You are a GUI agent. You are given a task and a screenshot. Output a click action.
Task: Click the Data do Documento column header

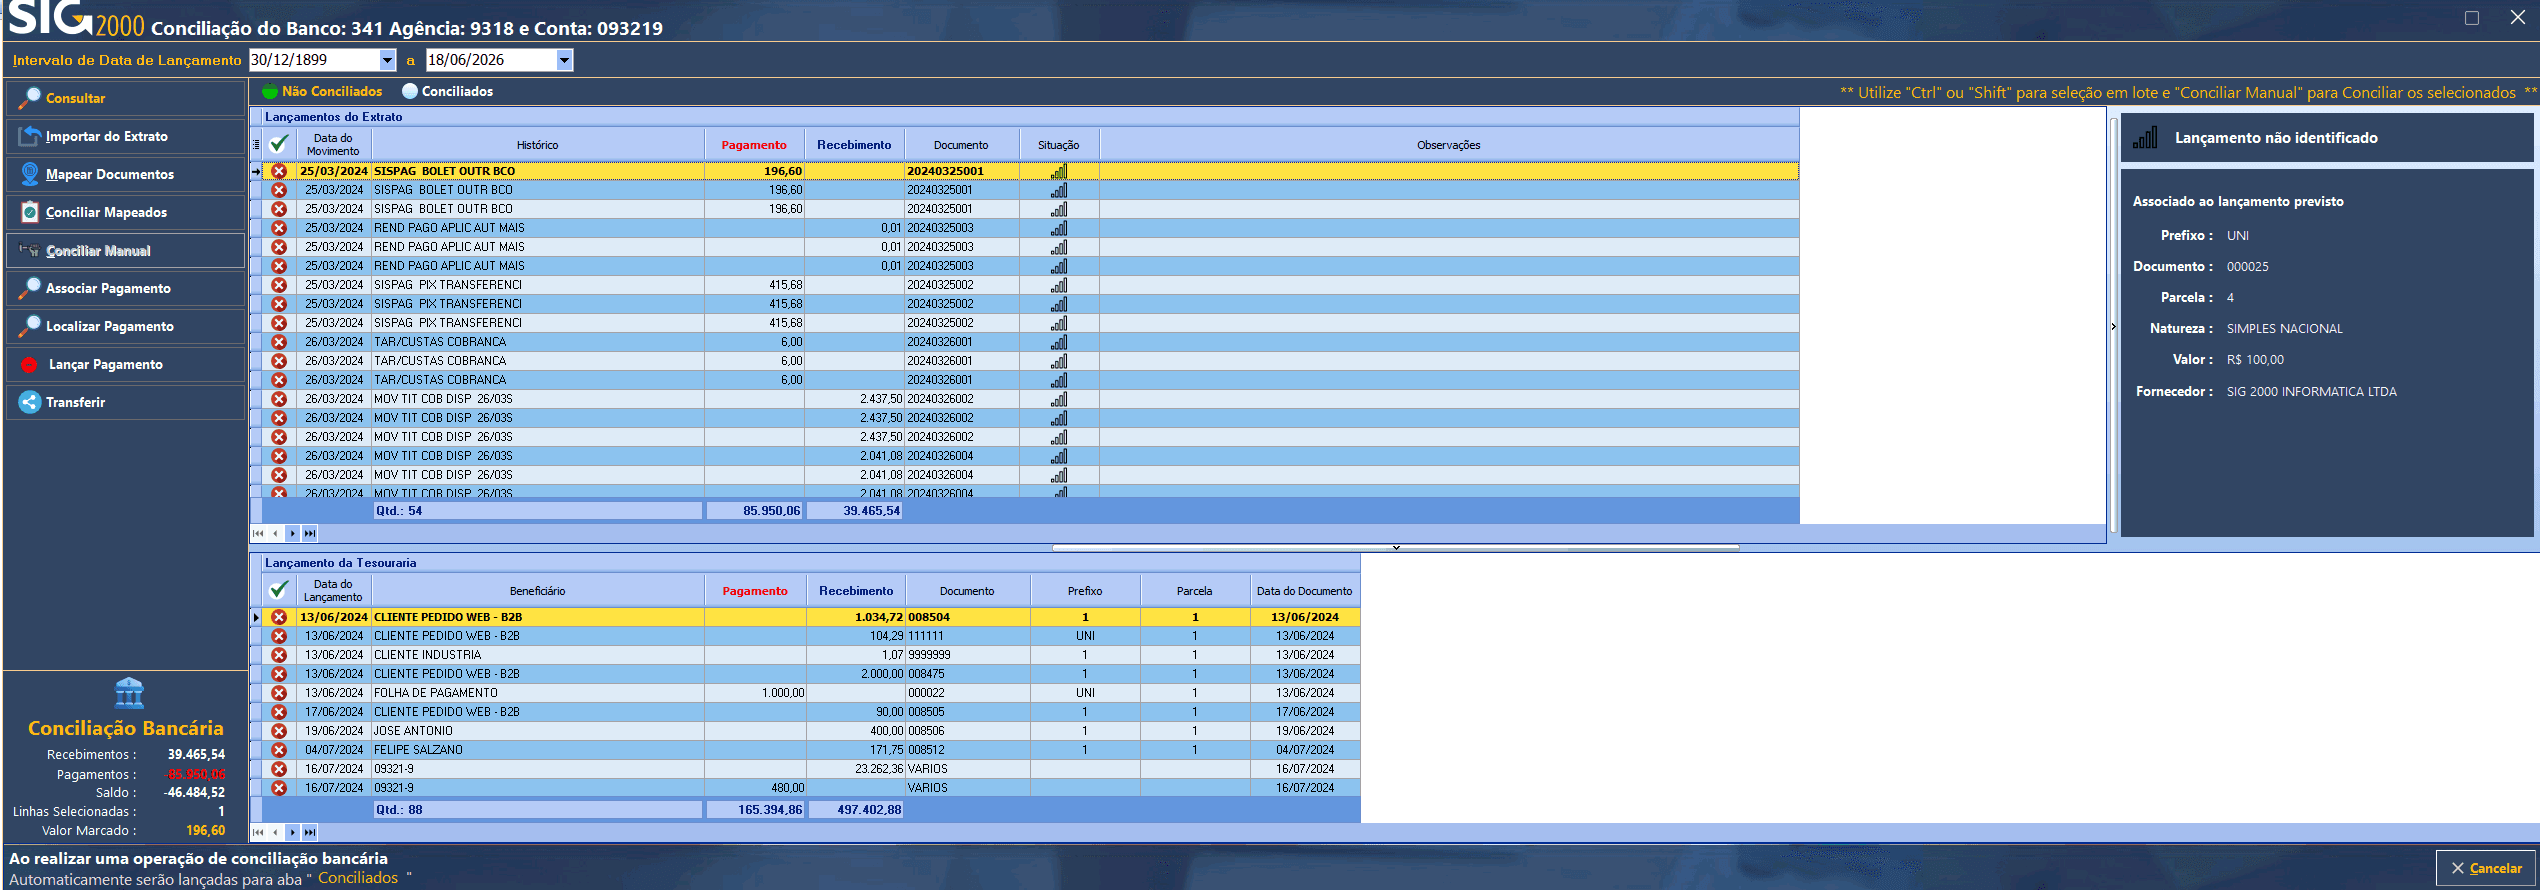(1304, 590)
